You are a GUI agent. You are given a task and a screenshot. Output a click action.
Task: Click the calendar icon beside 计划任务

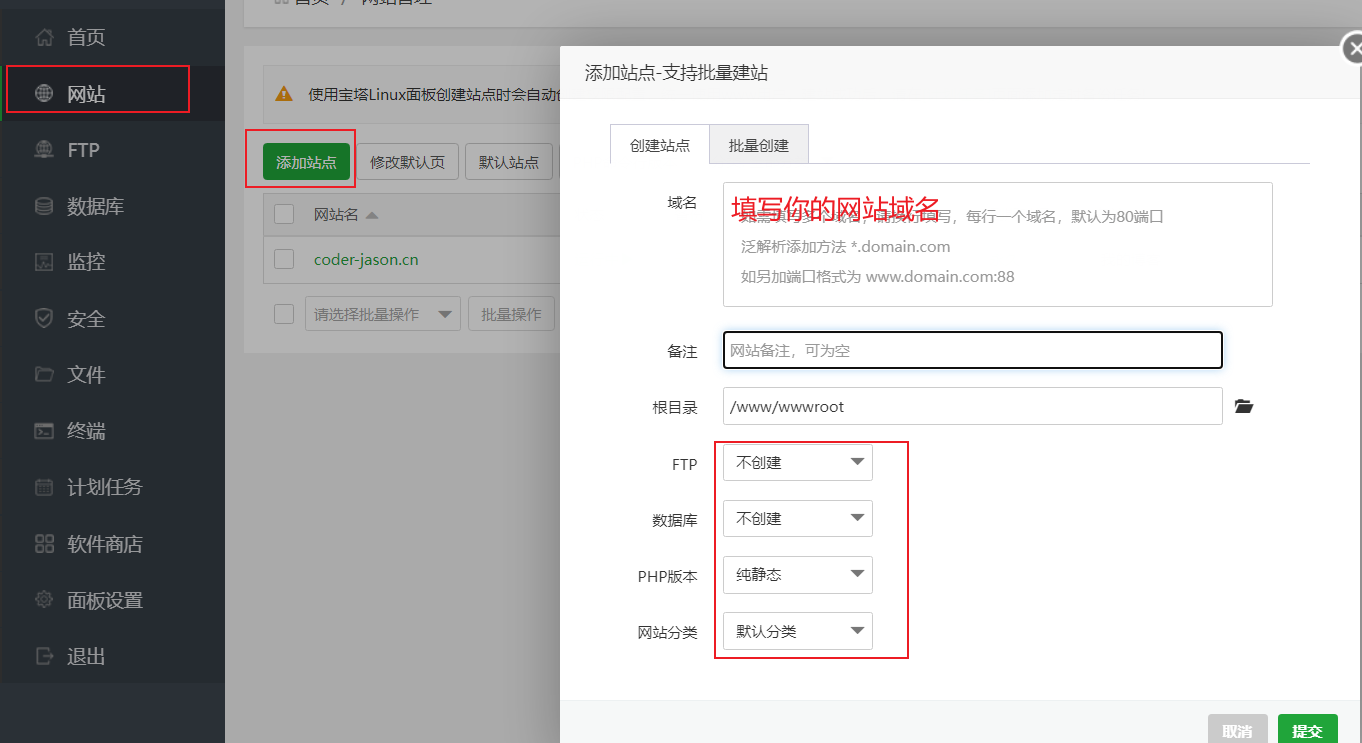(44, 487)
